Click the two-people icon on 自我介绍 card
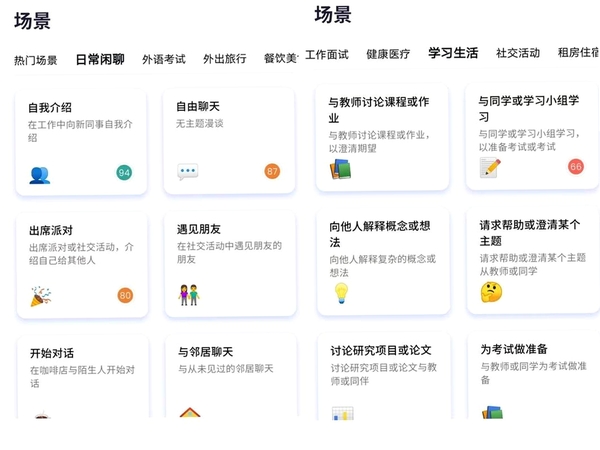Image resolution: width=600 pixels, height=450 pixels. tap(39, 175)
